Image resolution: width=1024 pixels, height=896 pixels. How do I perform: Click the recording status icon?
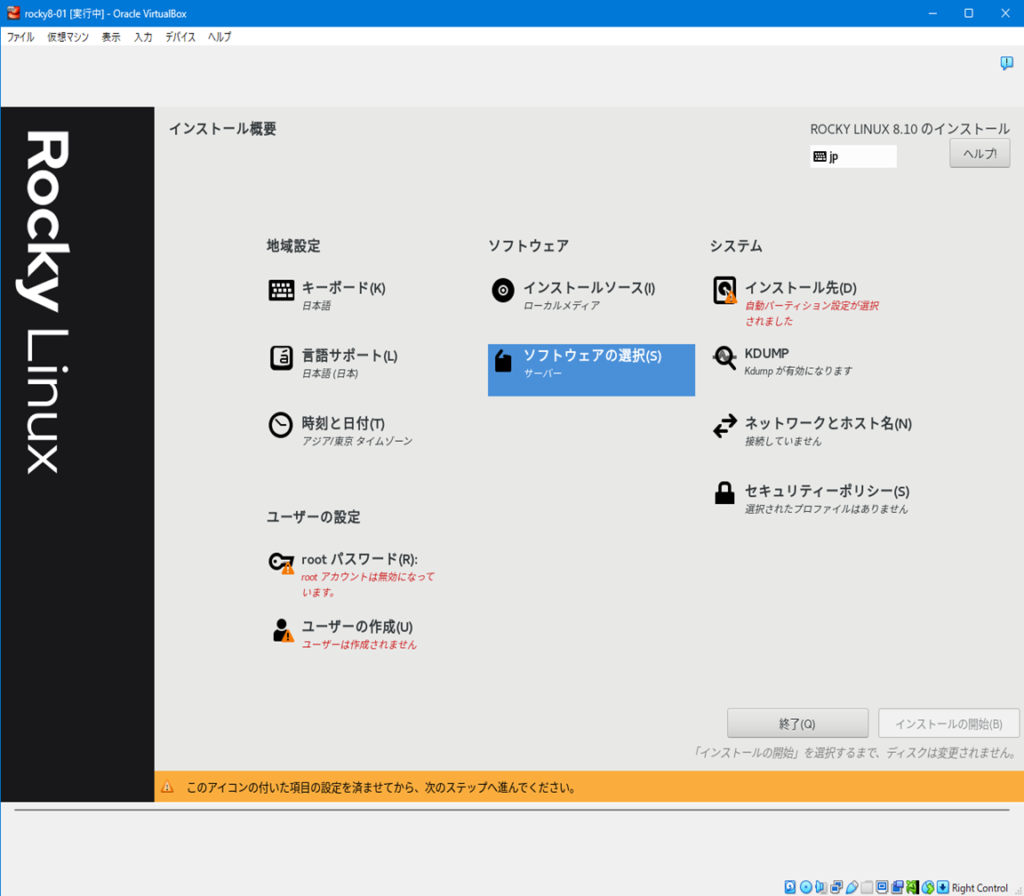(897, 887)
